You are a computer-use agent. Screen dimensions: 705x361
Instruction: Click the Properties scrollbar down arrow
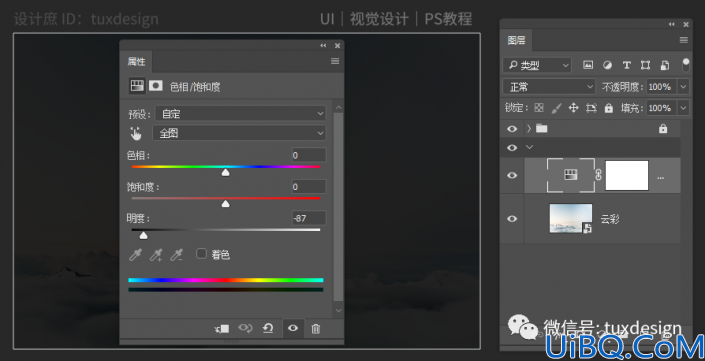(339, 310)
